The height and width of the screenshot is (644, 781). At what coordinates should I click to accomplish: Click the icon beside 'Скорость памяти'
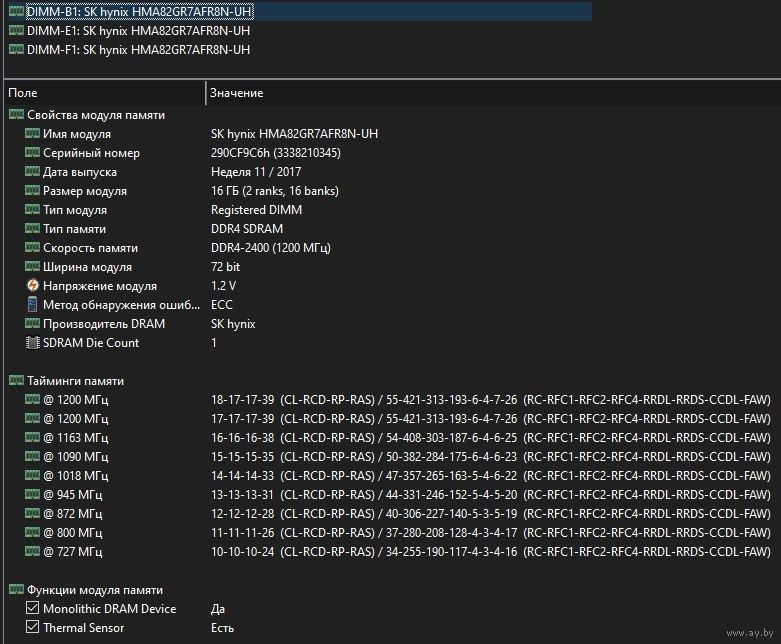pos(32,247)
